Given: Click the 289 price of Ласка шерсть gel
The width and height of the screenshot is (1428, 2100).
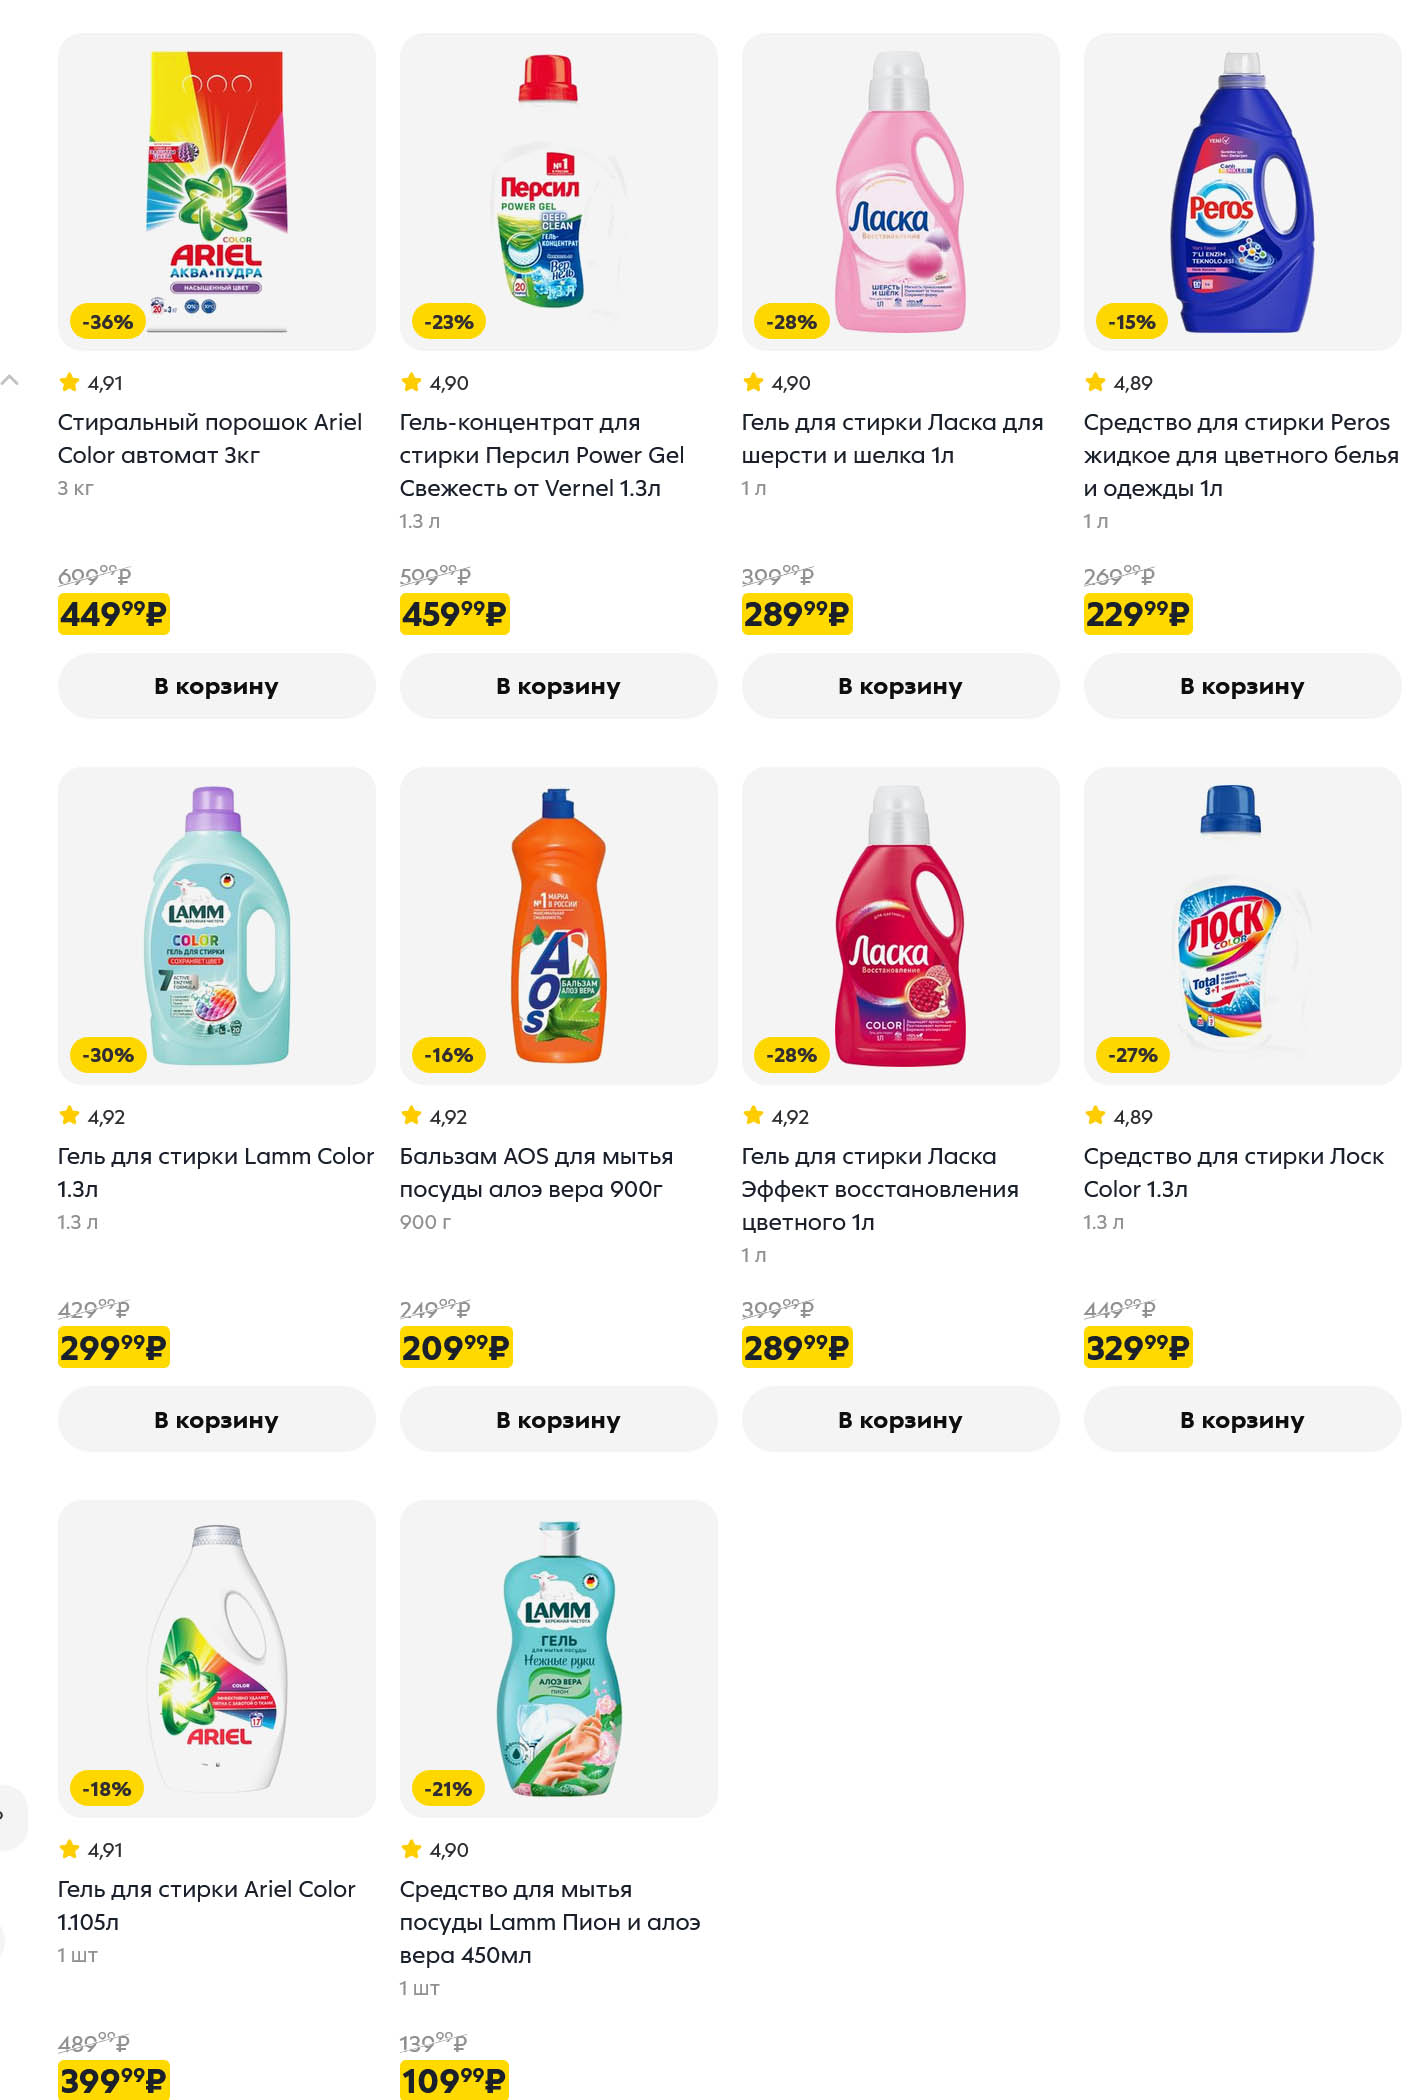Looking at the screenshot, I should click(x=796, y=614).
